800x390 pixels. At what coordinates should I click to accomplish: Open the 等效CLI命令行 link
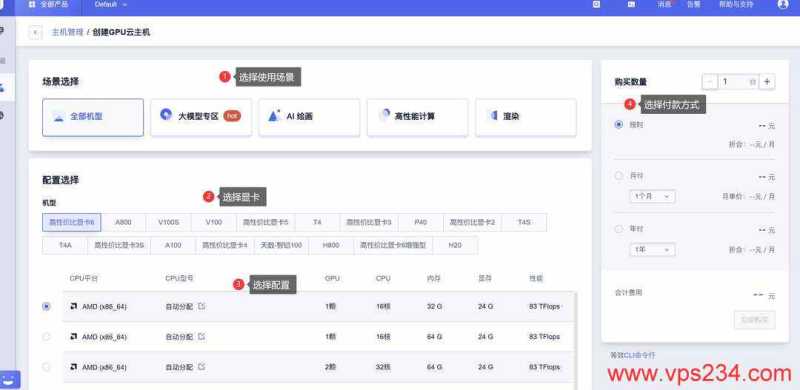pos(633,355)
